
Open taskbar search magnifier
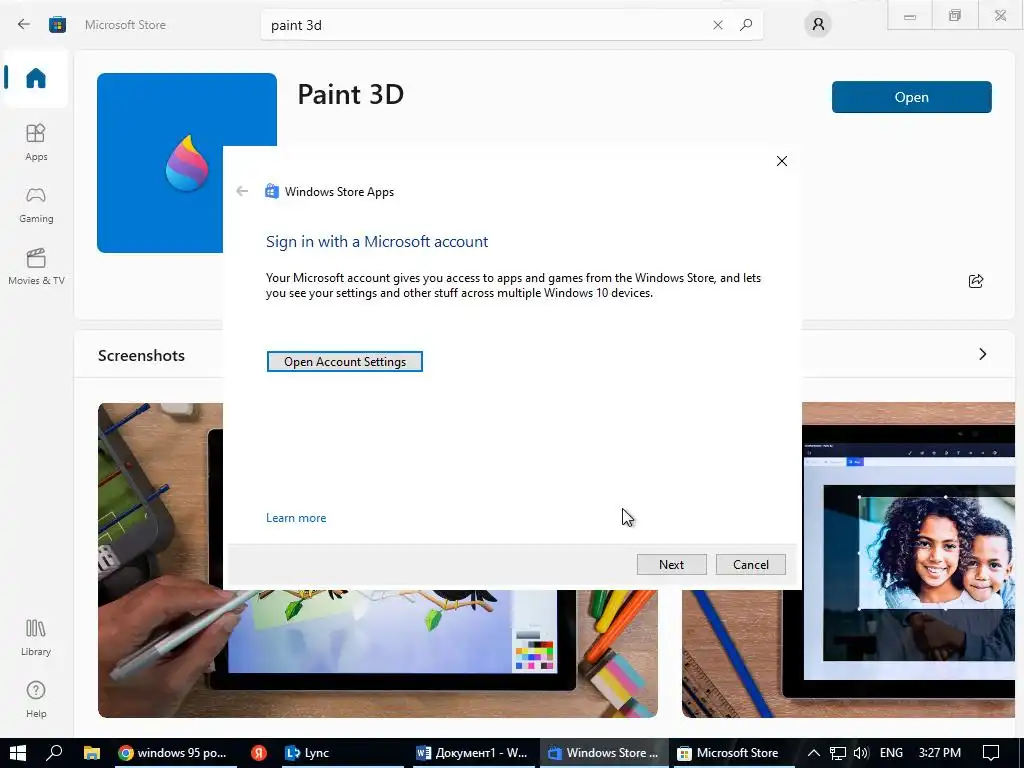tap(54, 753)
